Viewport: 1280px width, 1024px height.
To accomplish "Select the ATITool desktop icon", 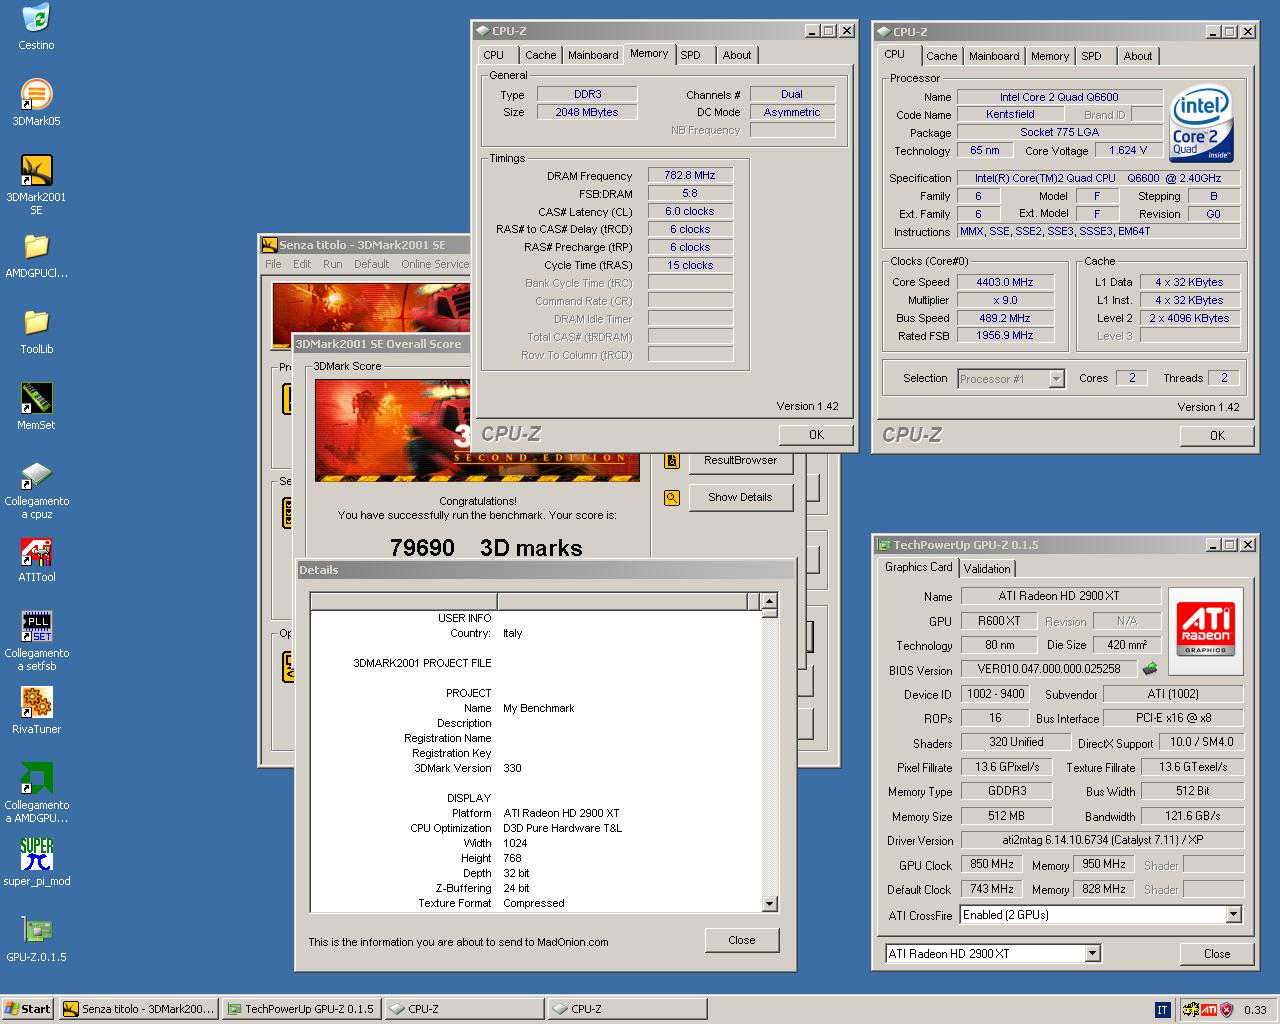I will coord(36,558).
